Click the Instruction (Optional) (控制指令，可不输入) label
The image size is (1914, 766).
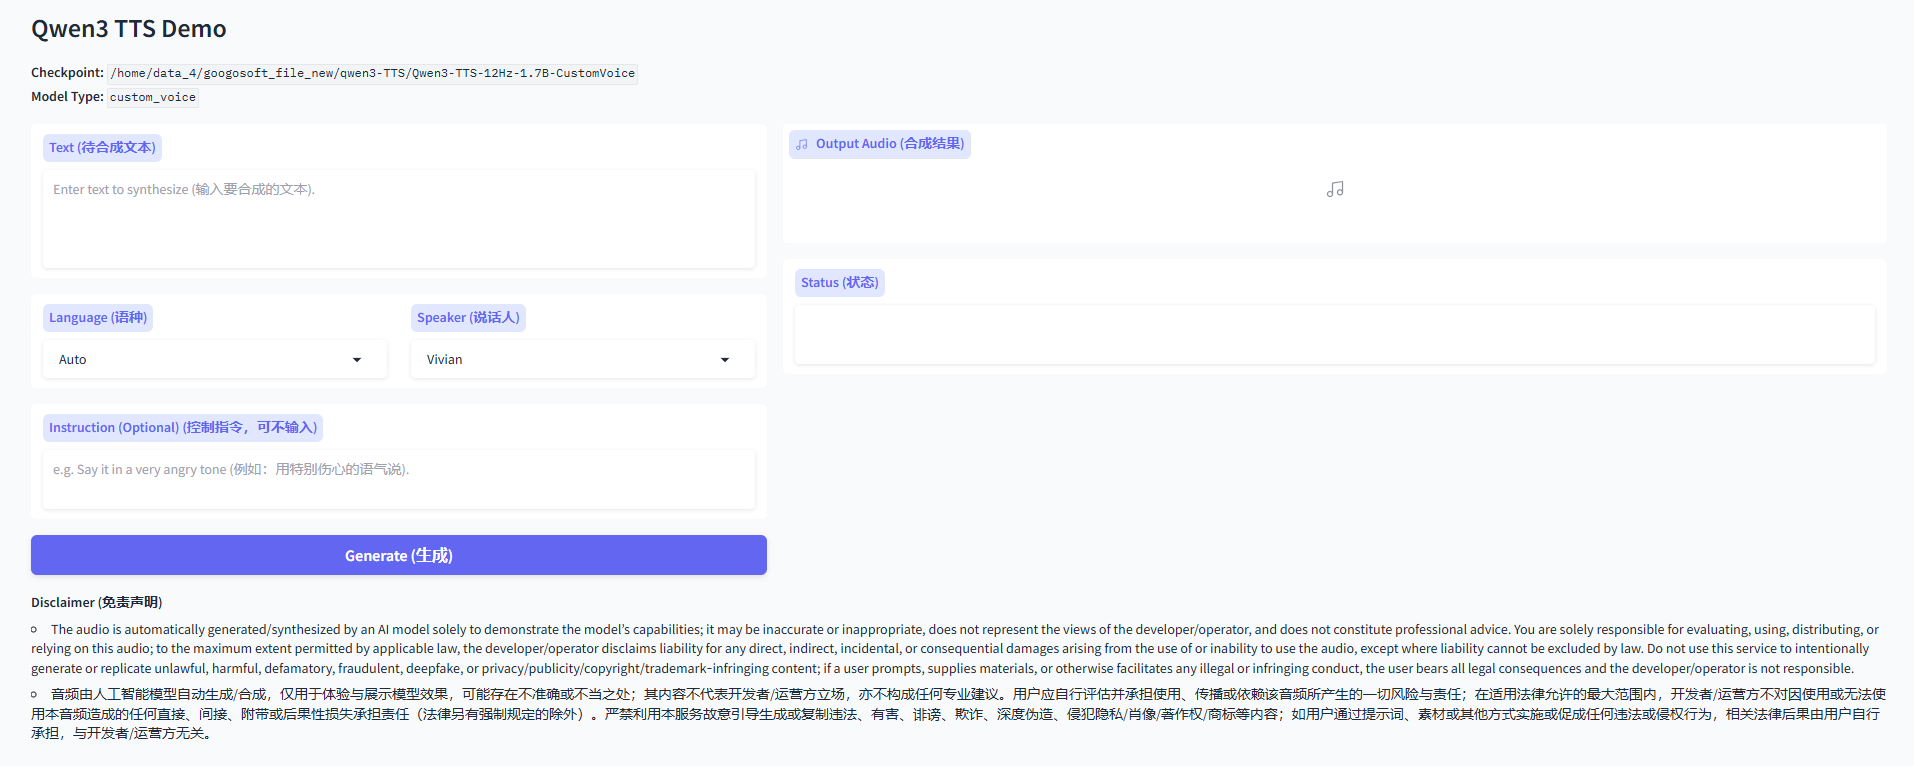(183, 427)
